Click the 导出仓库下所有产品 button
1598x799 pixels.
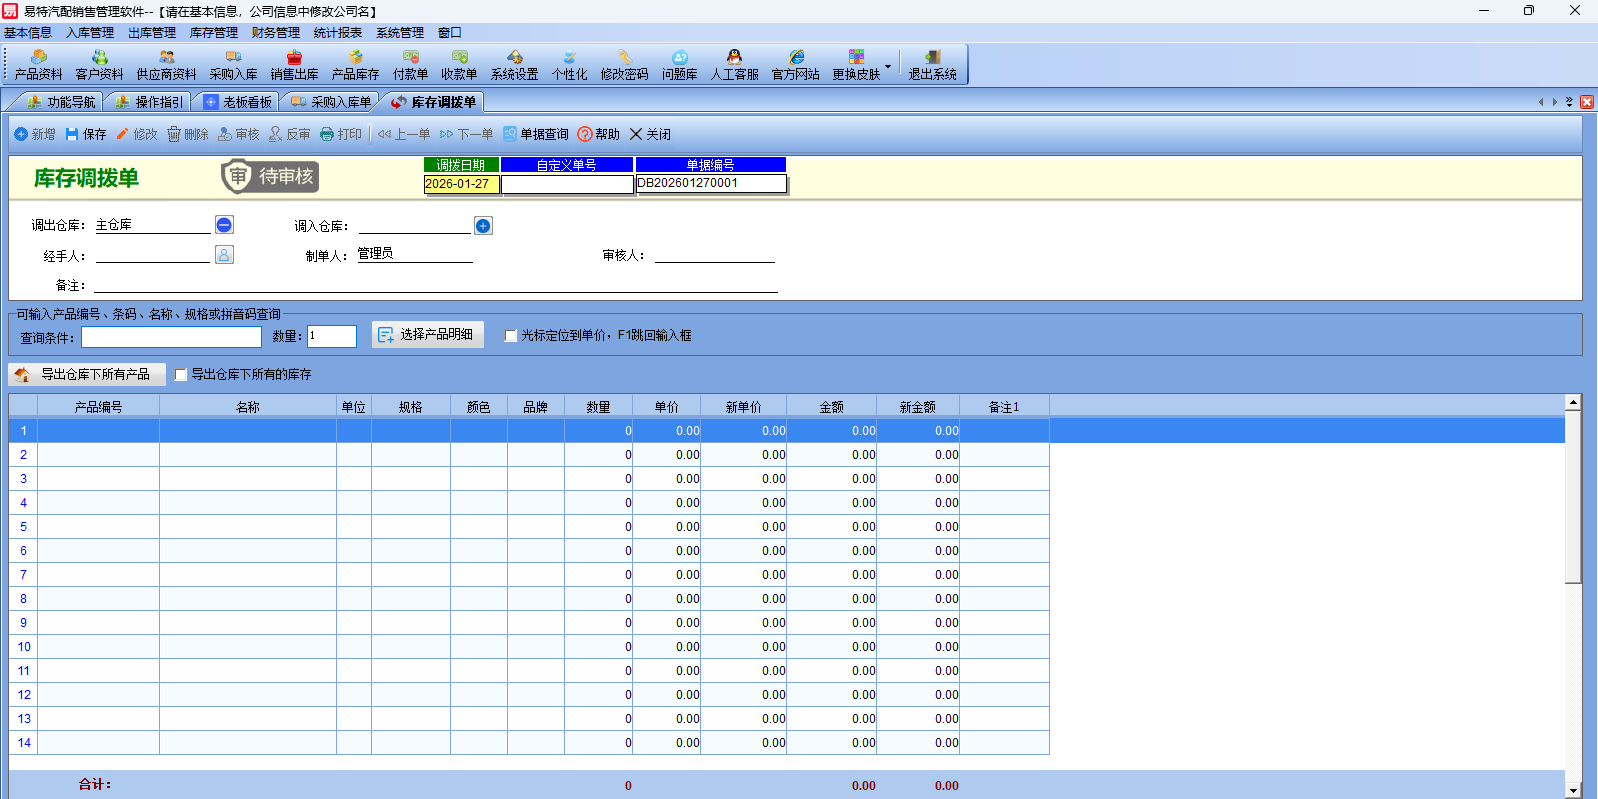[86, 375]
